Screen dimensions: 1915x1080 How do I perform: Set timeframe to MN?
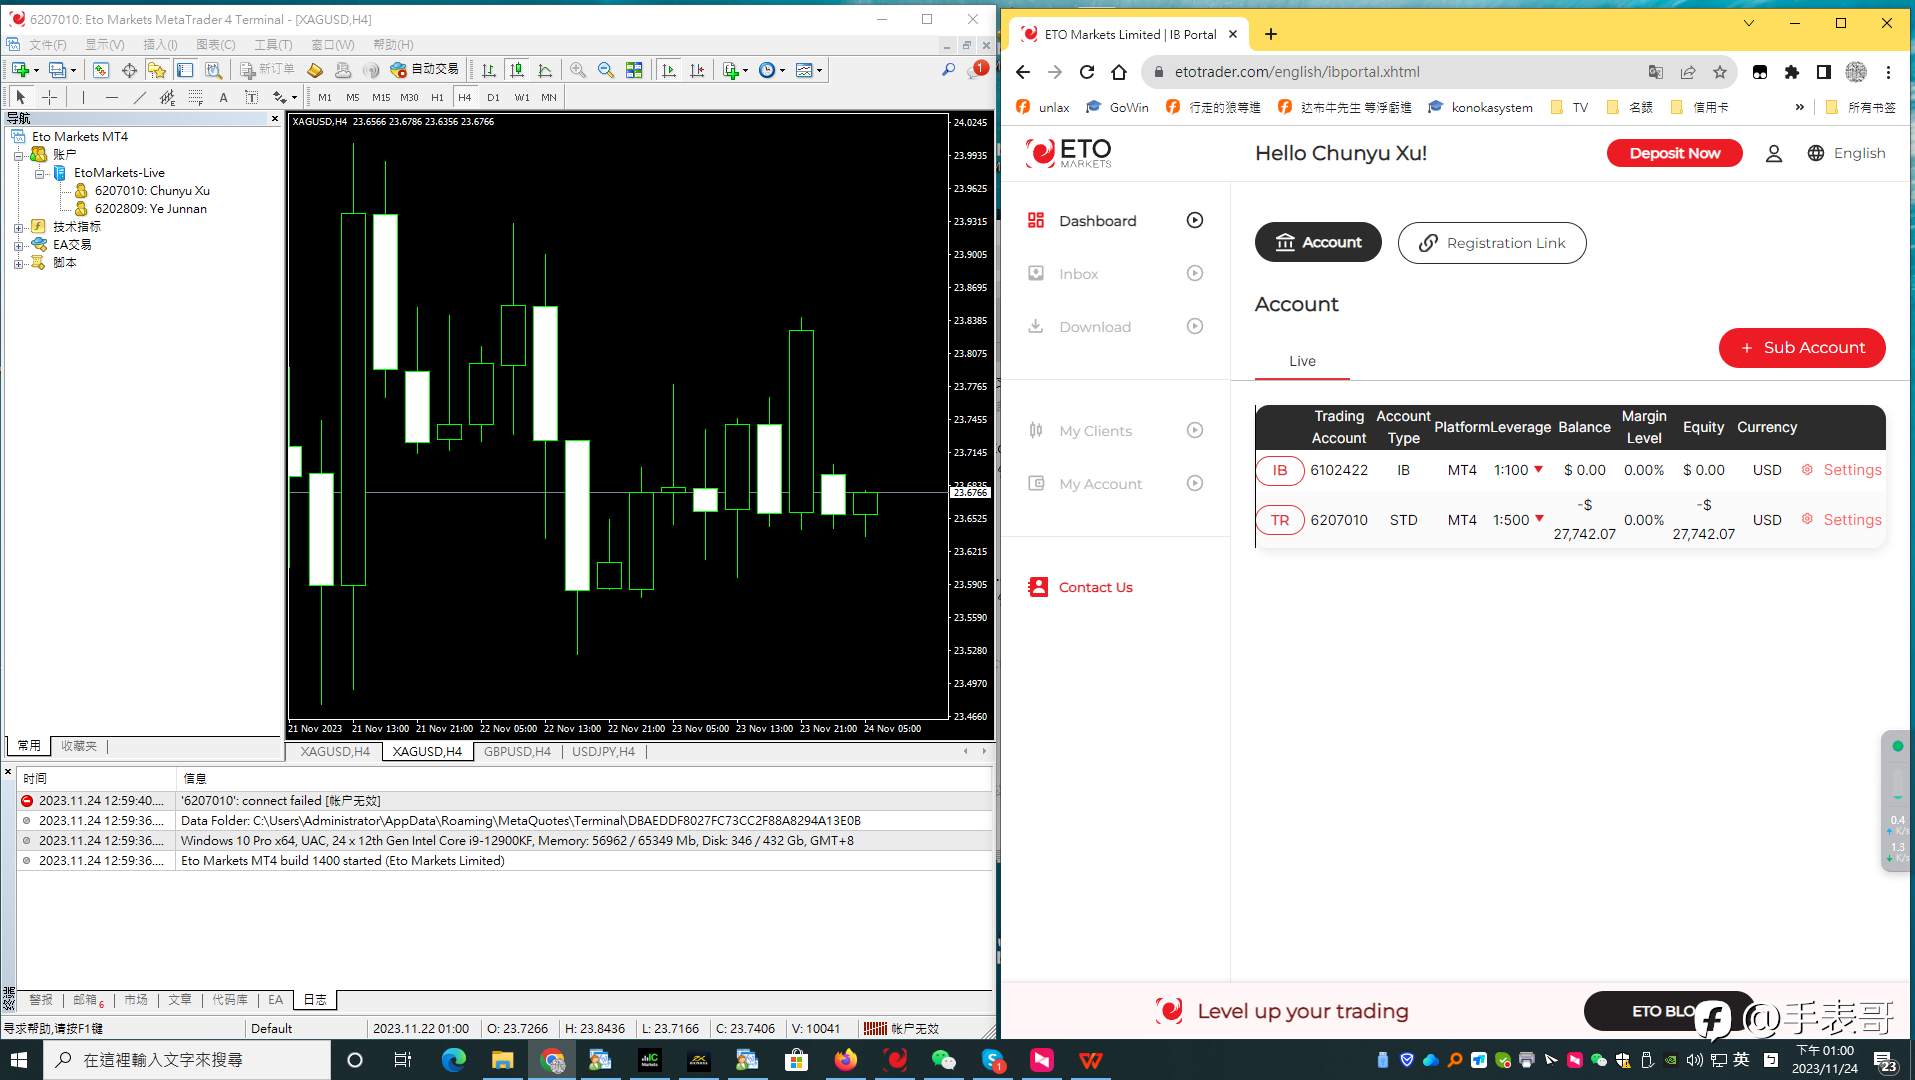(549, 97)
